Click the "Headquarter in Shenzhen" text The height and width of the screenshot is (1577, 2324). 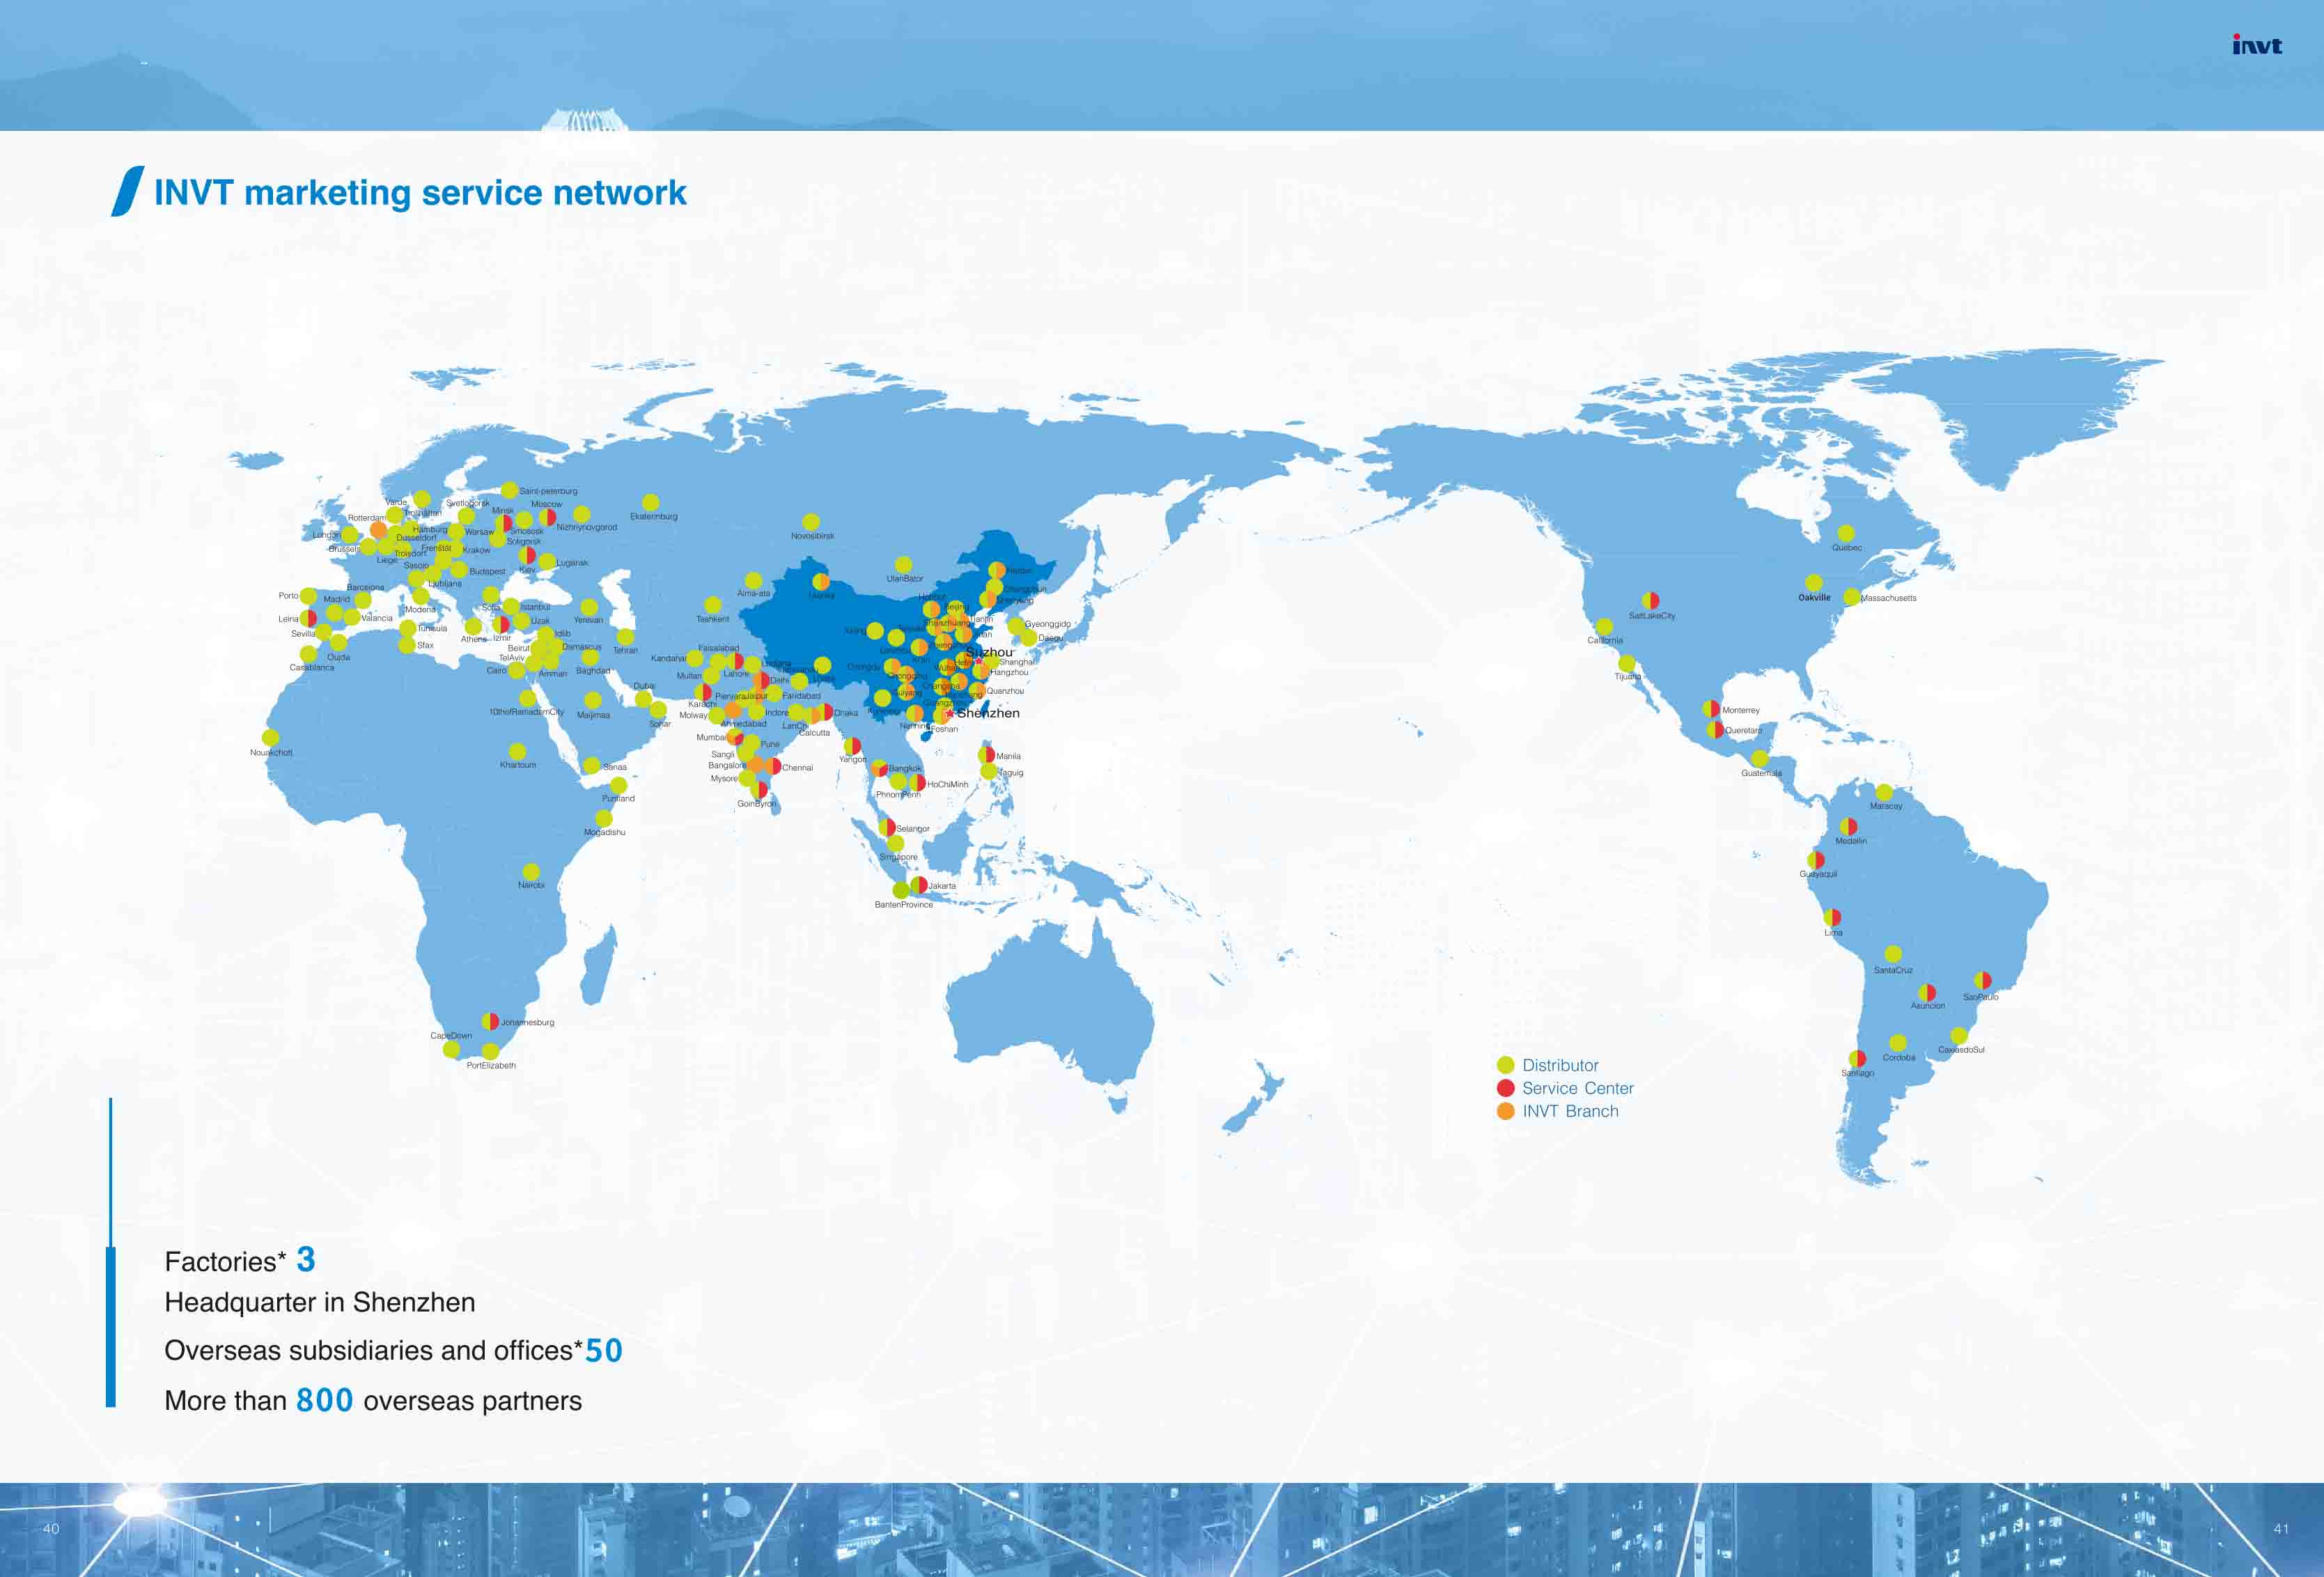pyautogui.click(x=320, y=1302)
